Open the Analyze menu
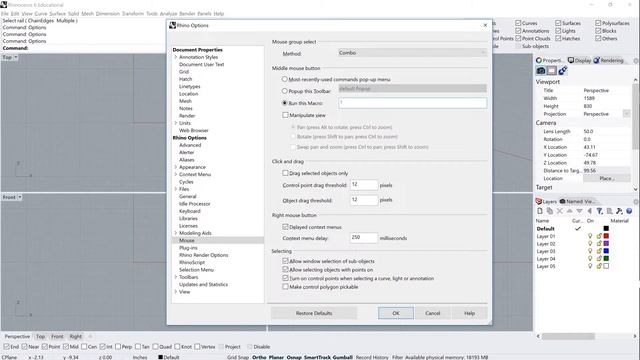The width and height of the screenshot is (640, 360). pyautogui.click(x=168, y=13)
